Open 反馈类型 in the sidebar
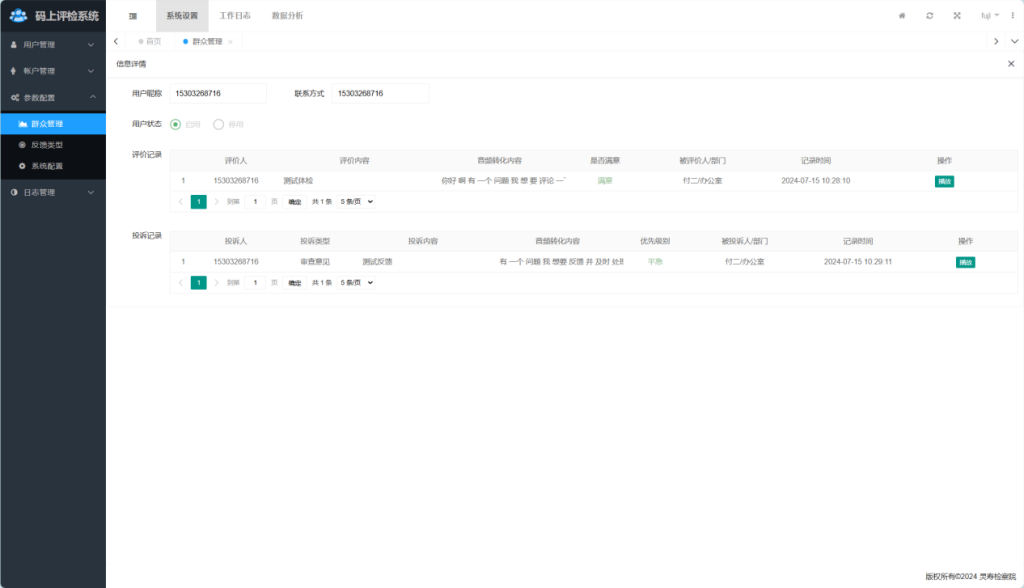 [47, 145]
